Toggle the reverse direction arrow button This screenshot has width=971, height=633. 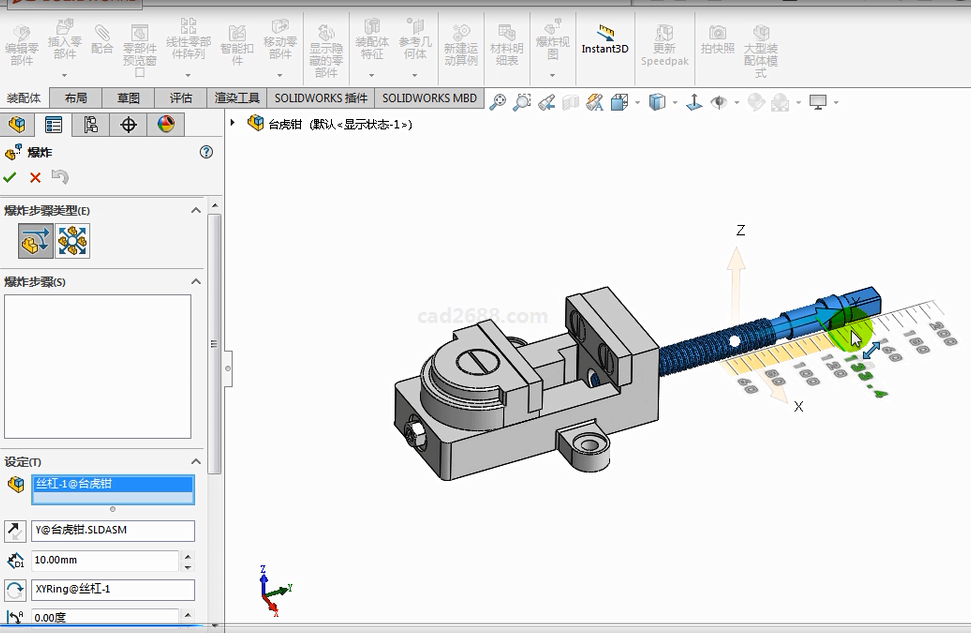click(15, 531)
